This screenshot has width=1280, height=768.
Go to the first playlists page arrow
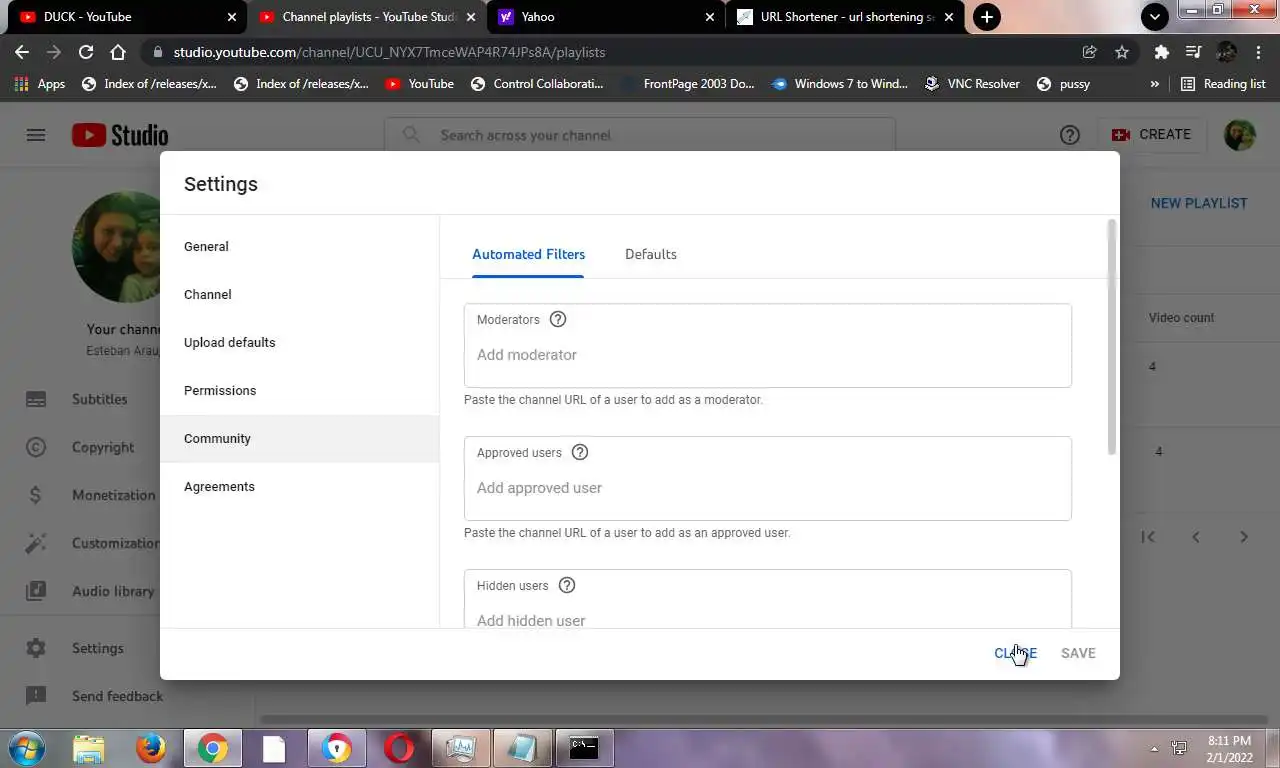pos(1148,537)
